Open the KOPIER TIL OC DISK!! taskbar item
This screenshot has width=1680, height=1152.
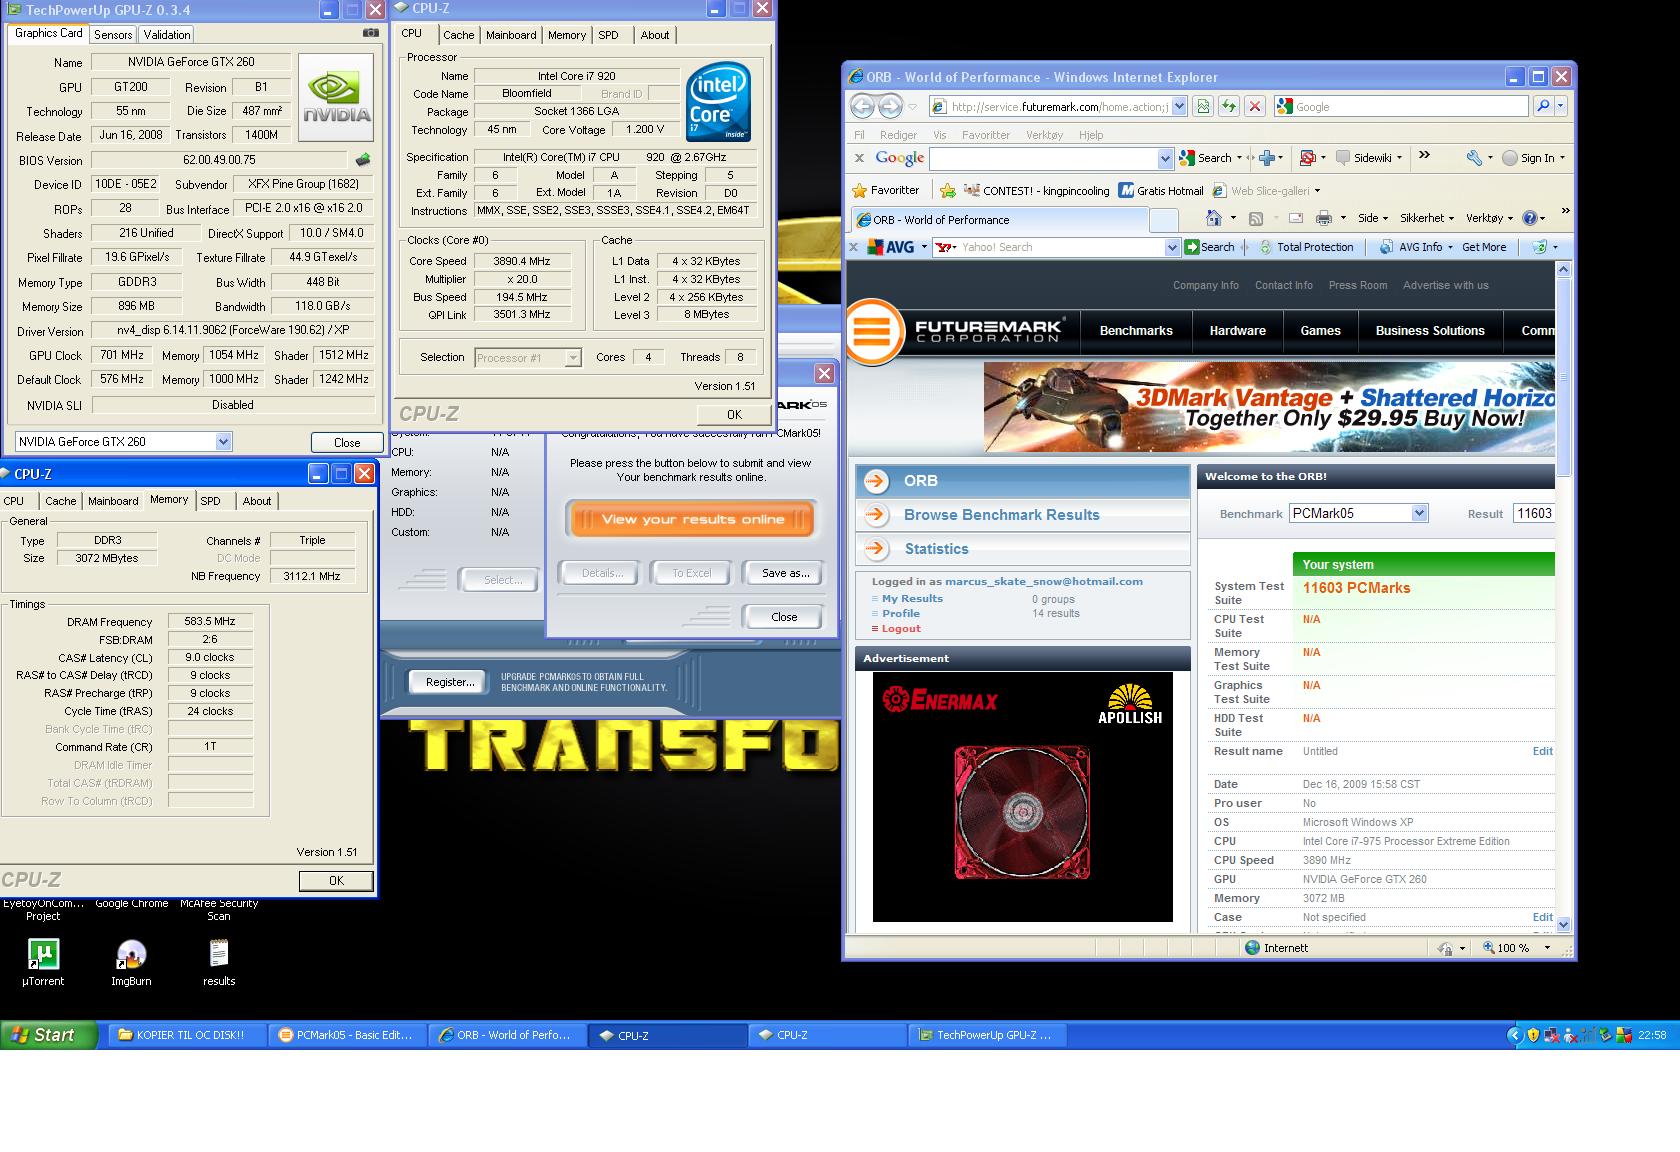[x=185, y=1035]
